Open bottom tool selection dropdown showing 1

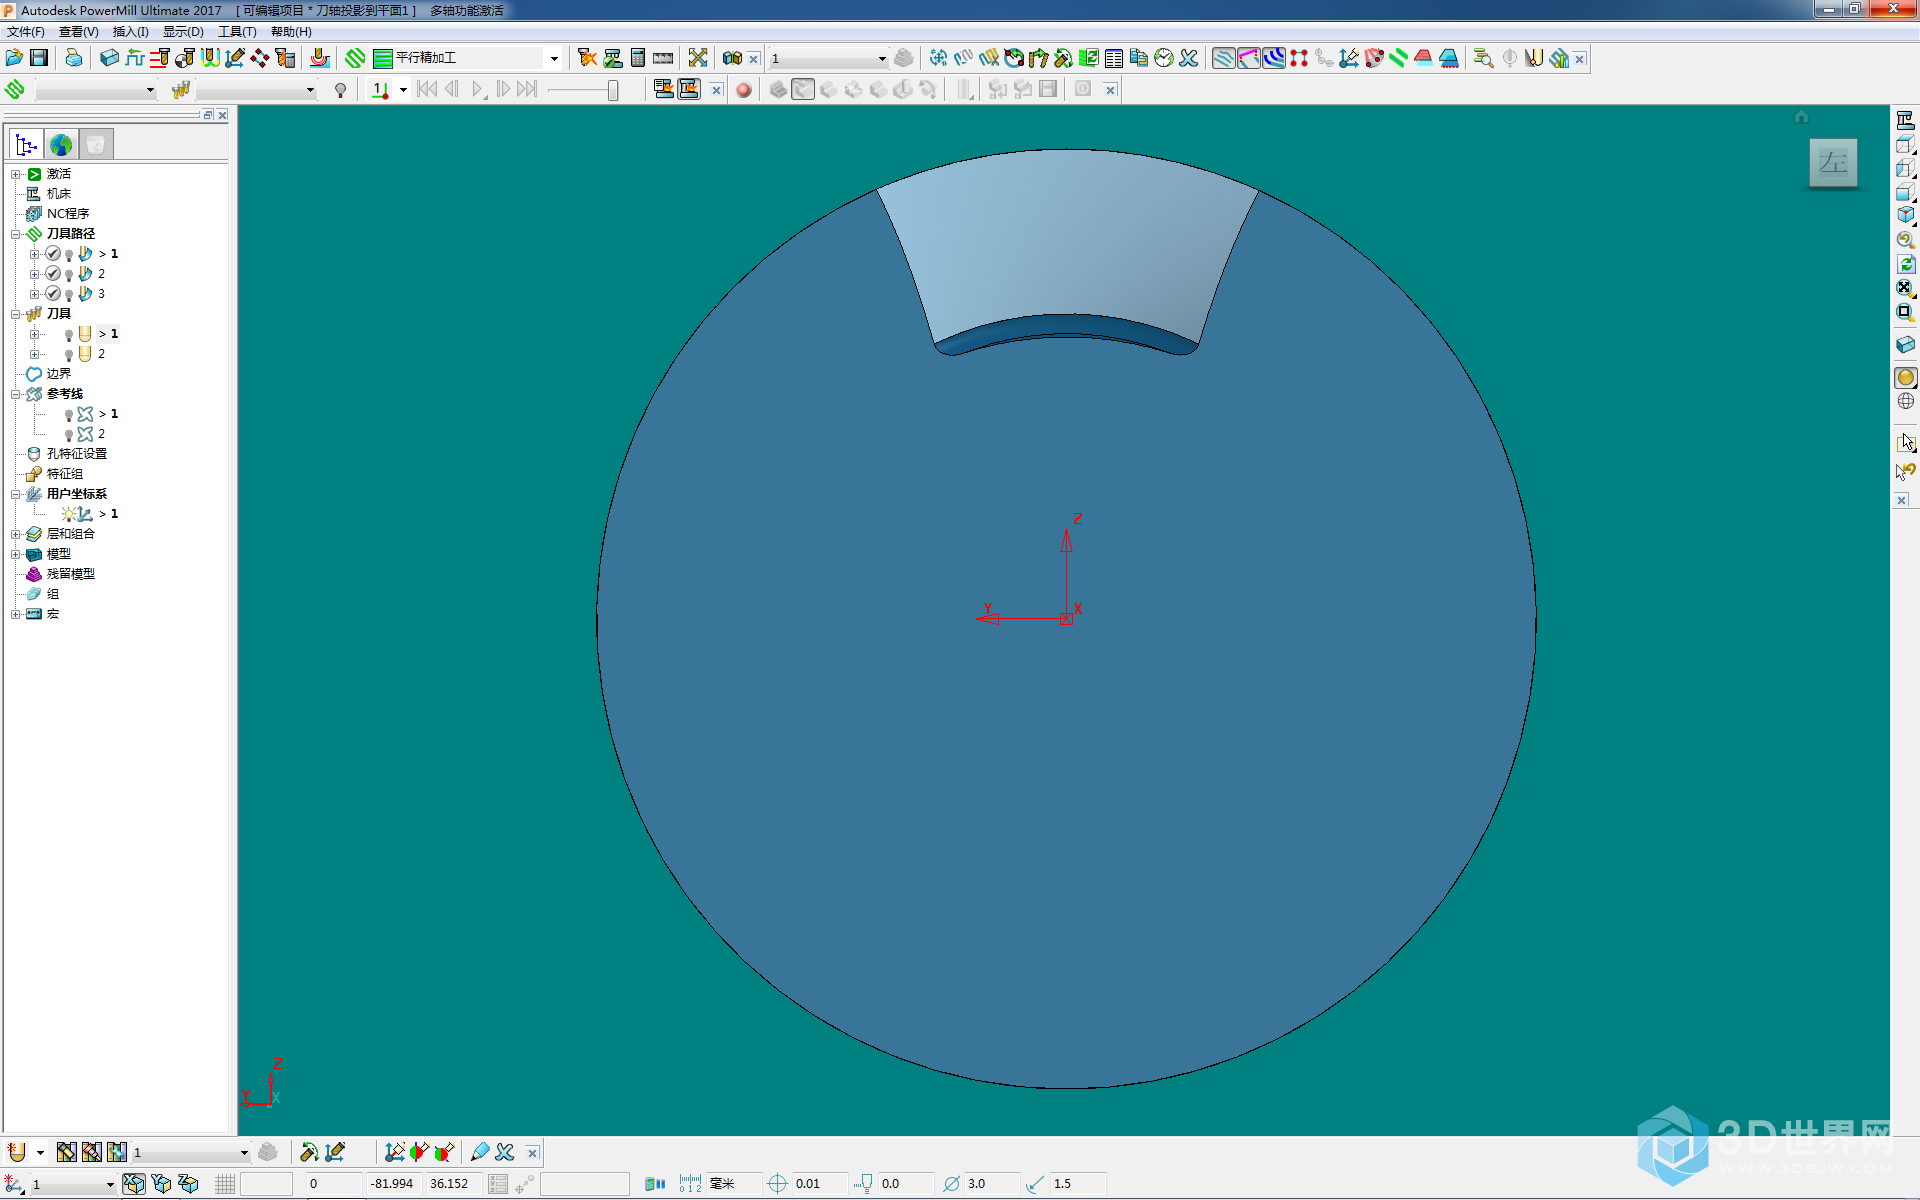(x=243, y=1153)
